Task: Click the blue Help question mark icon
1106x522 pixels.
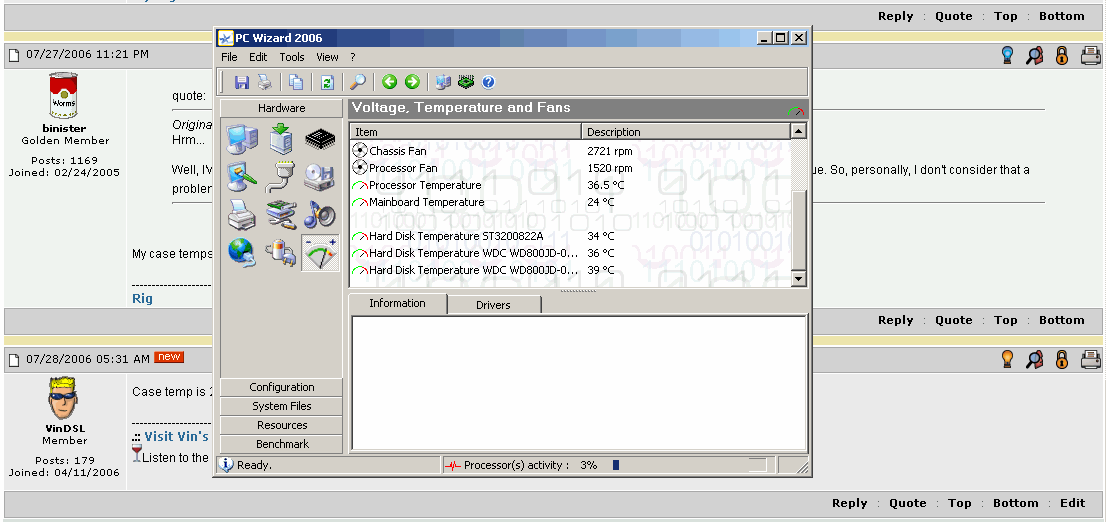Action: pos(488,82)
